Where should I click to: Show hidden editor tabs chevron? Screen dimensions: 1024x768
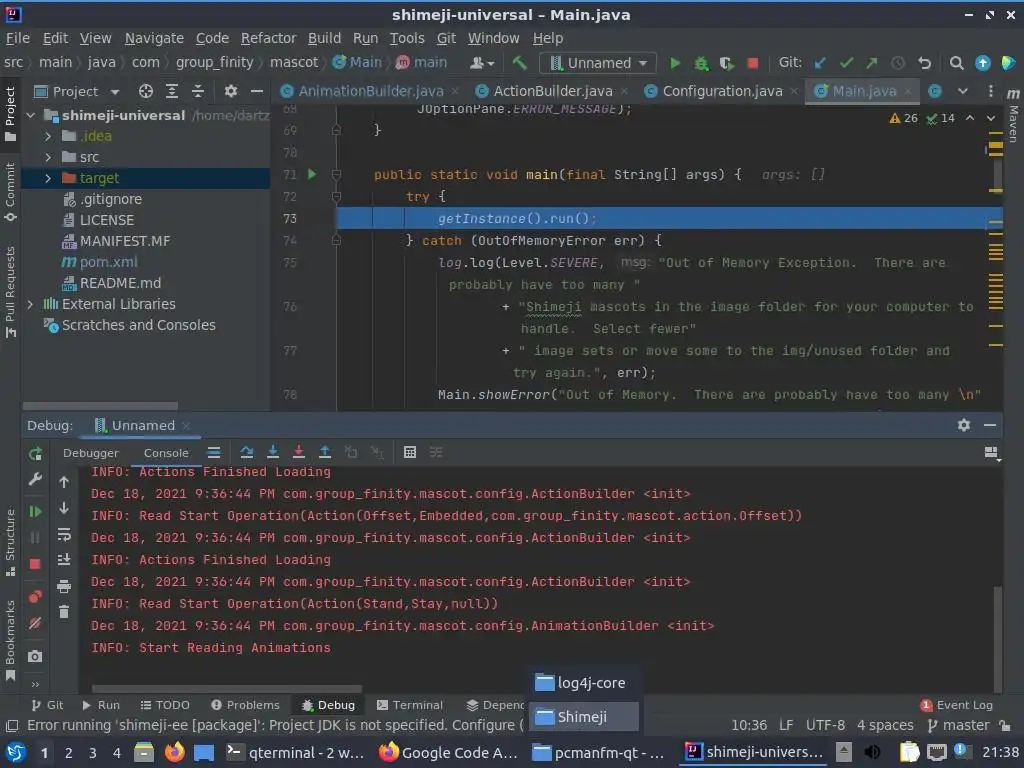[x=963, y=91]
